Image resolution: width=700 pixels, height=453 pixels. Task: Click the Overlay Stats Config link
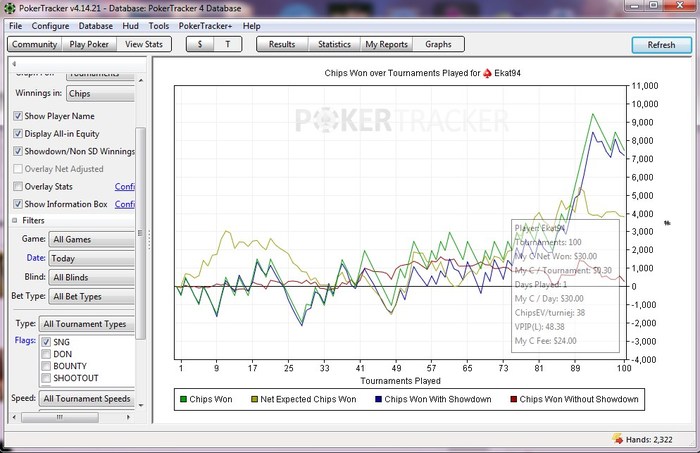125,187
